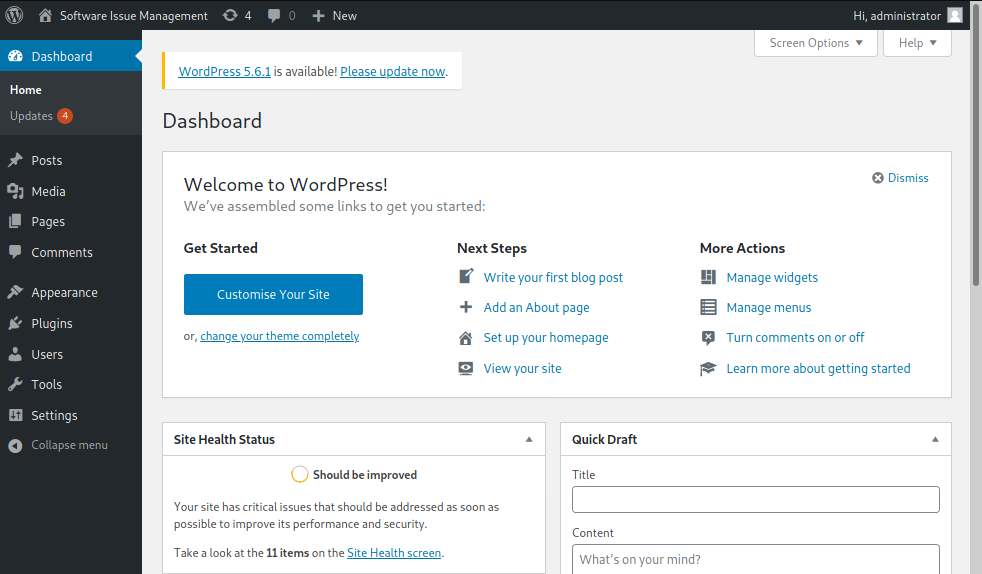This screenshot has height=574, width=982.
Task: Click the Posts pin icon
Action: pos(15,160)
